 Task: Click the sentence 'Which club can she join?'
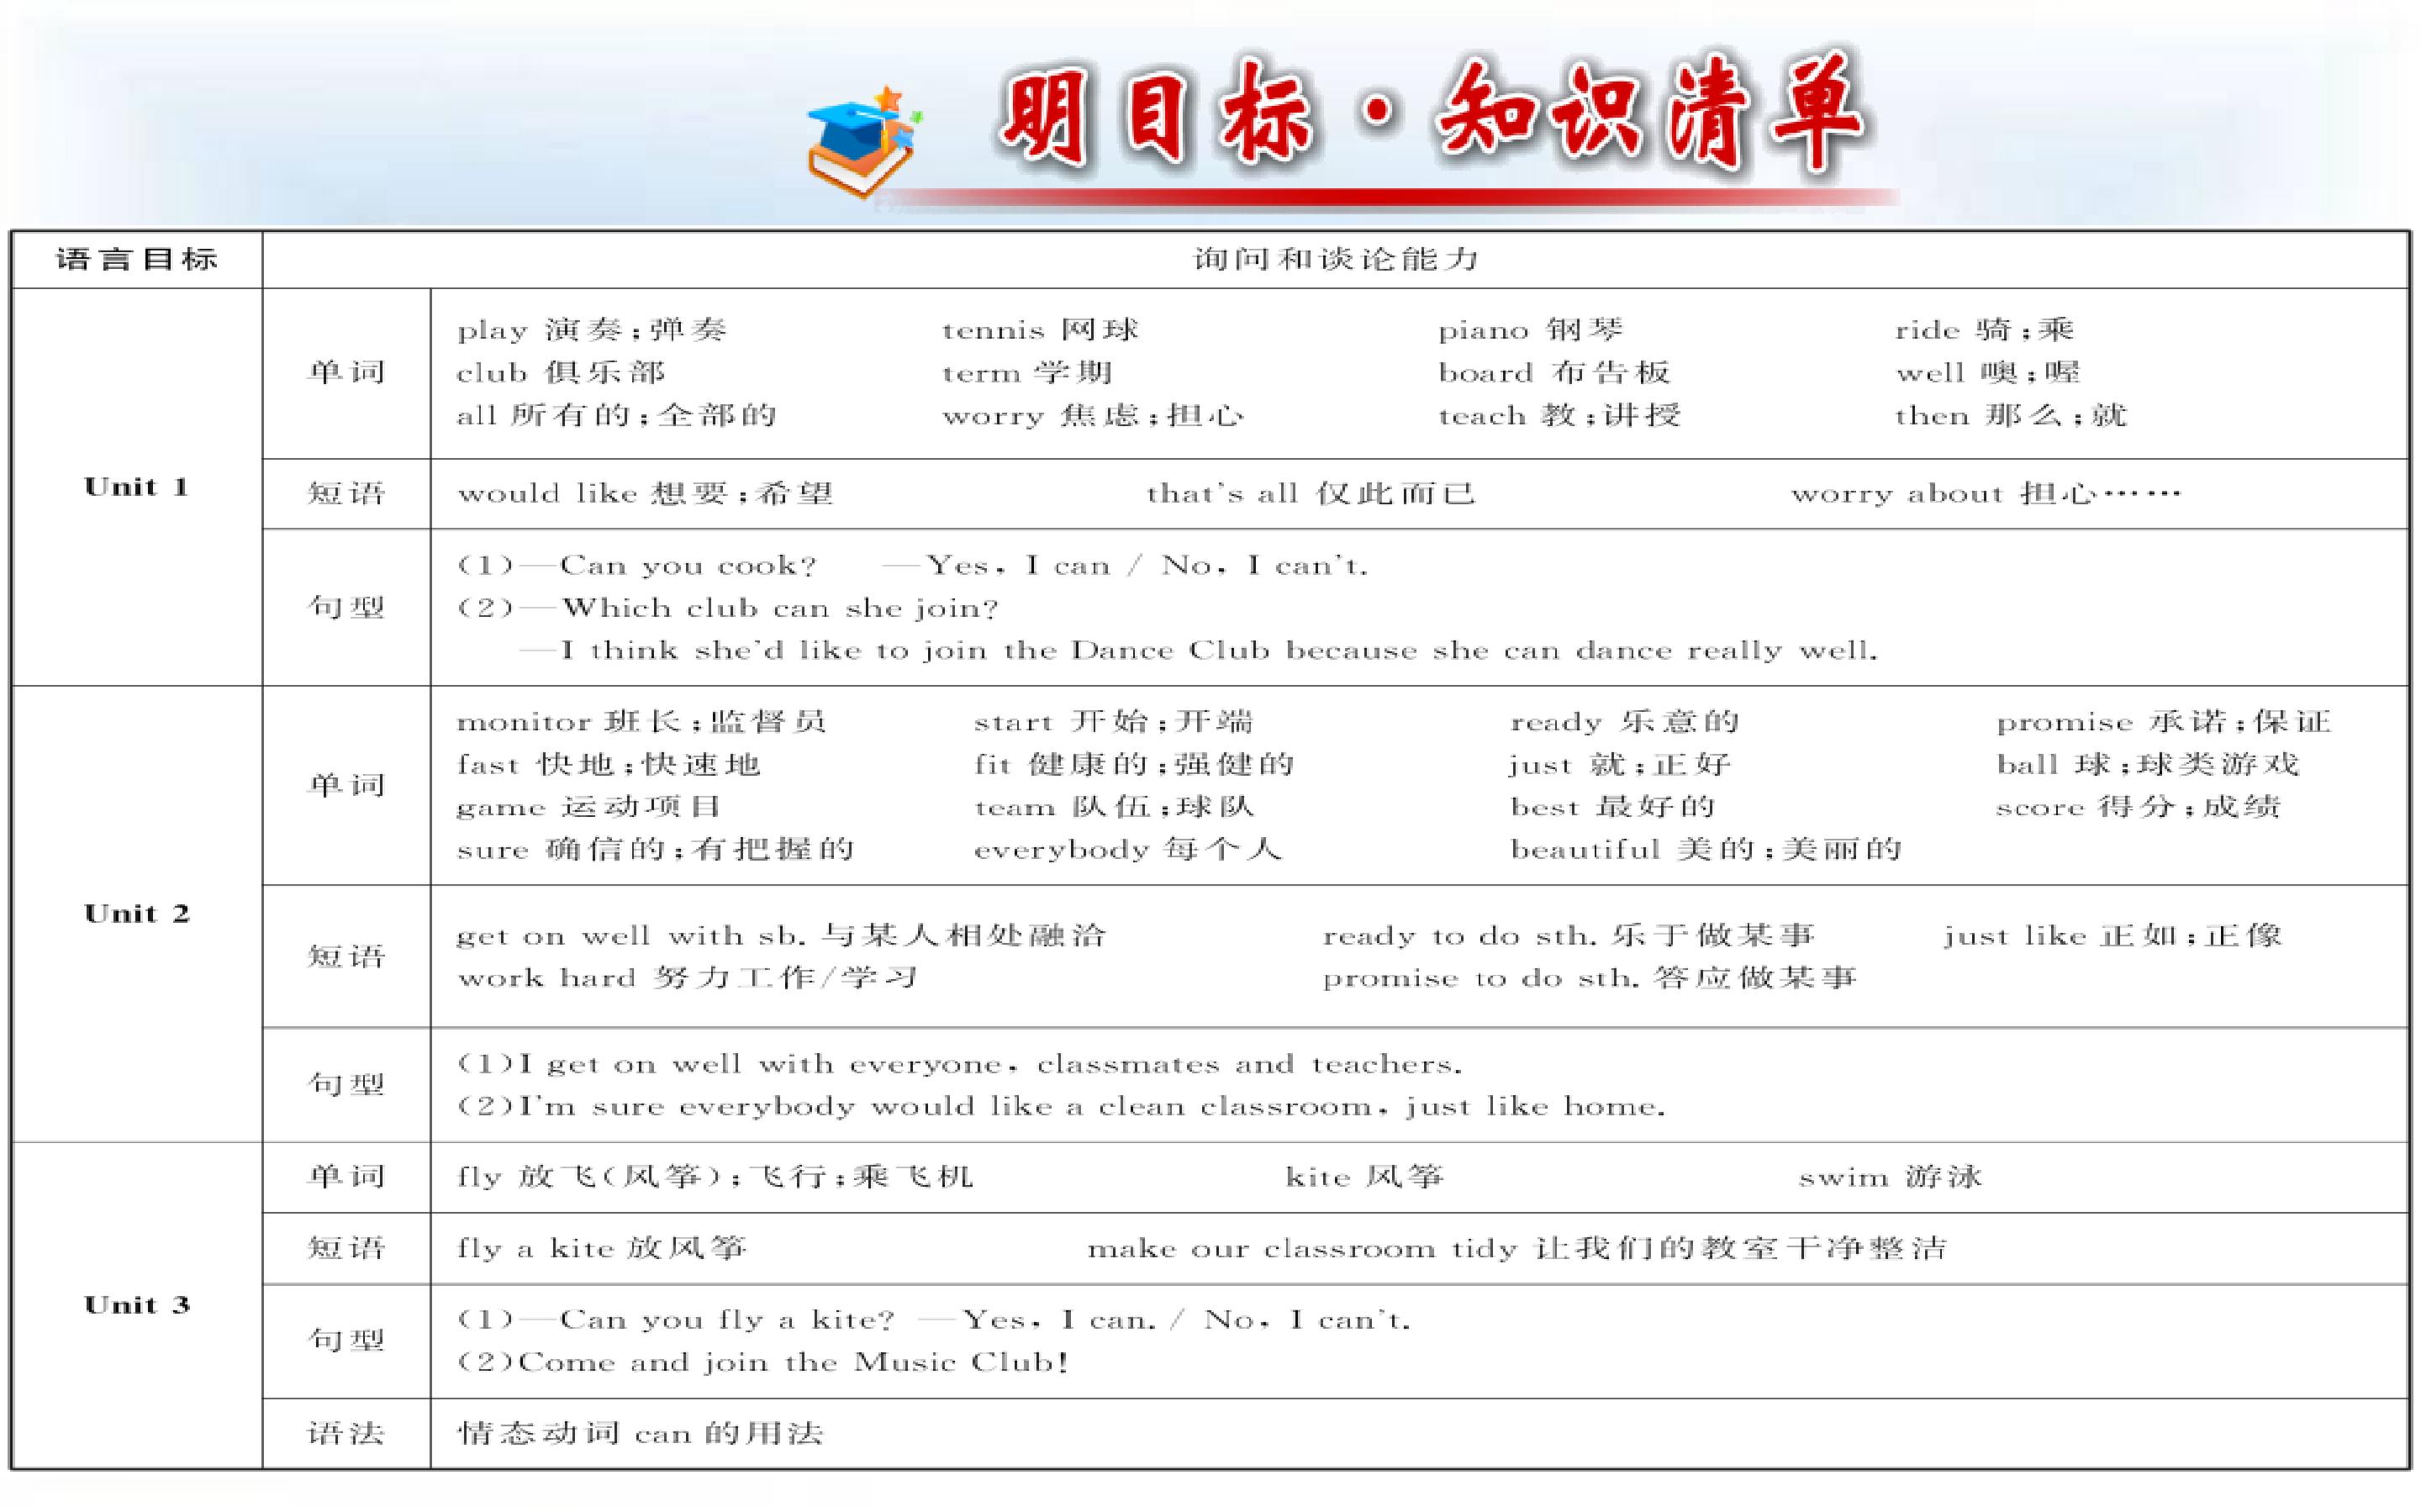tap(779, 608)
